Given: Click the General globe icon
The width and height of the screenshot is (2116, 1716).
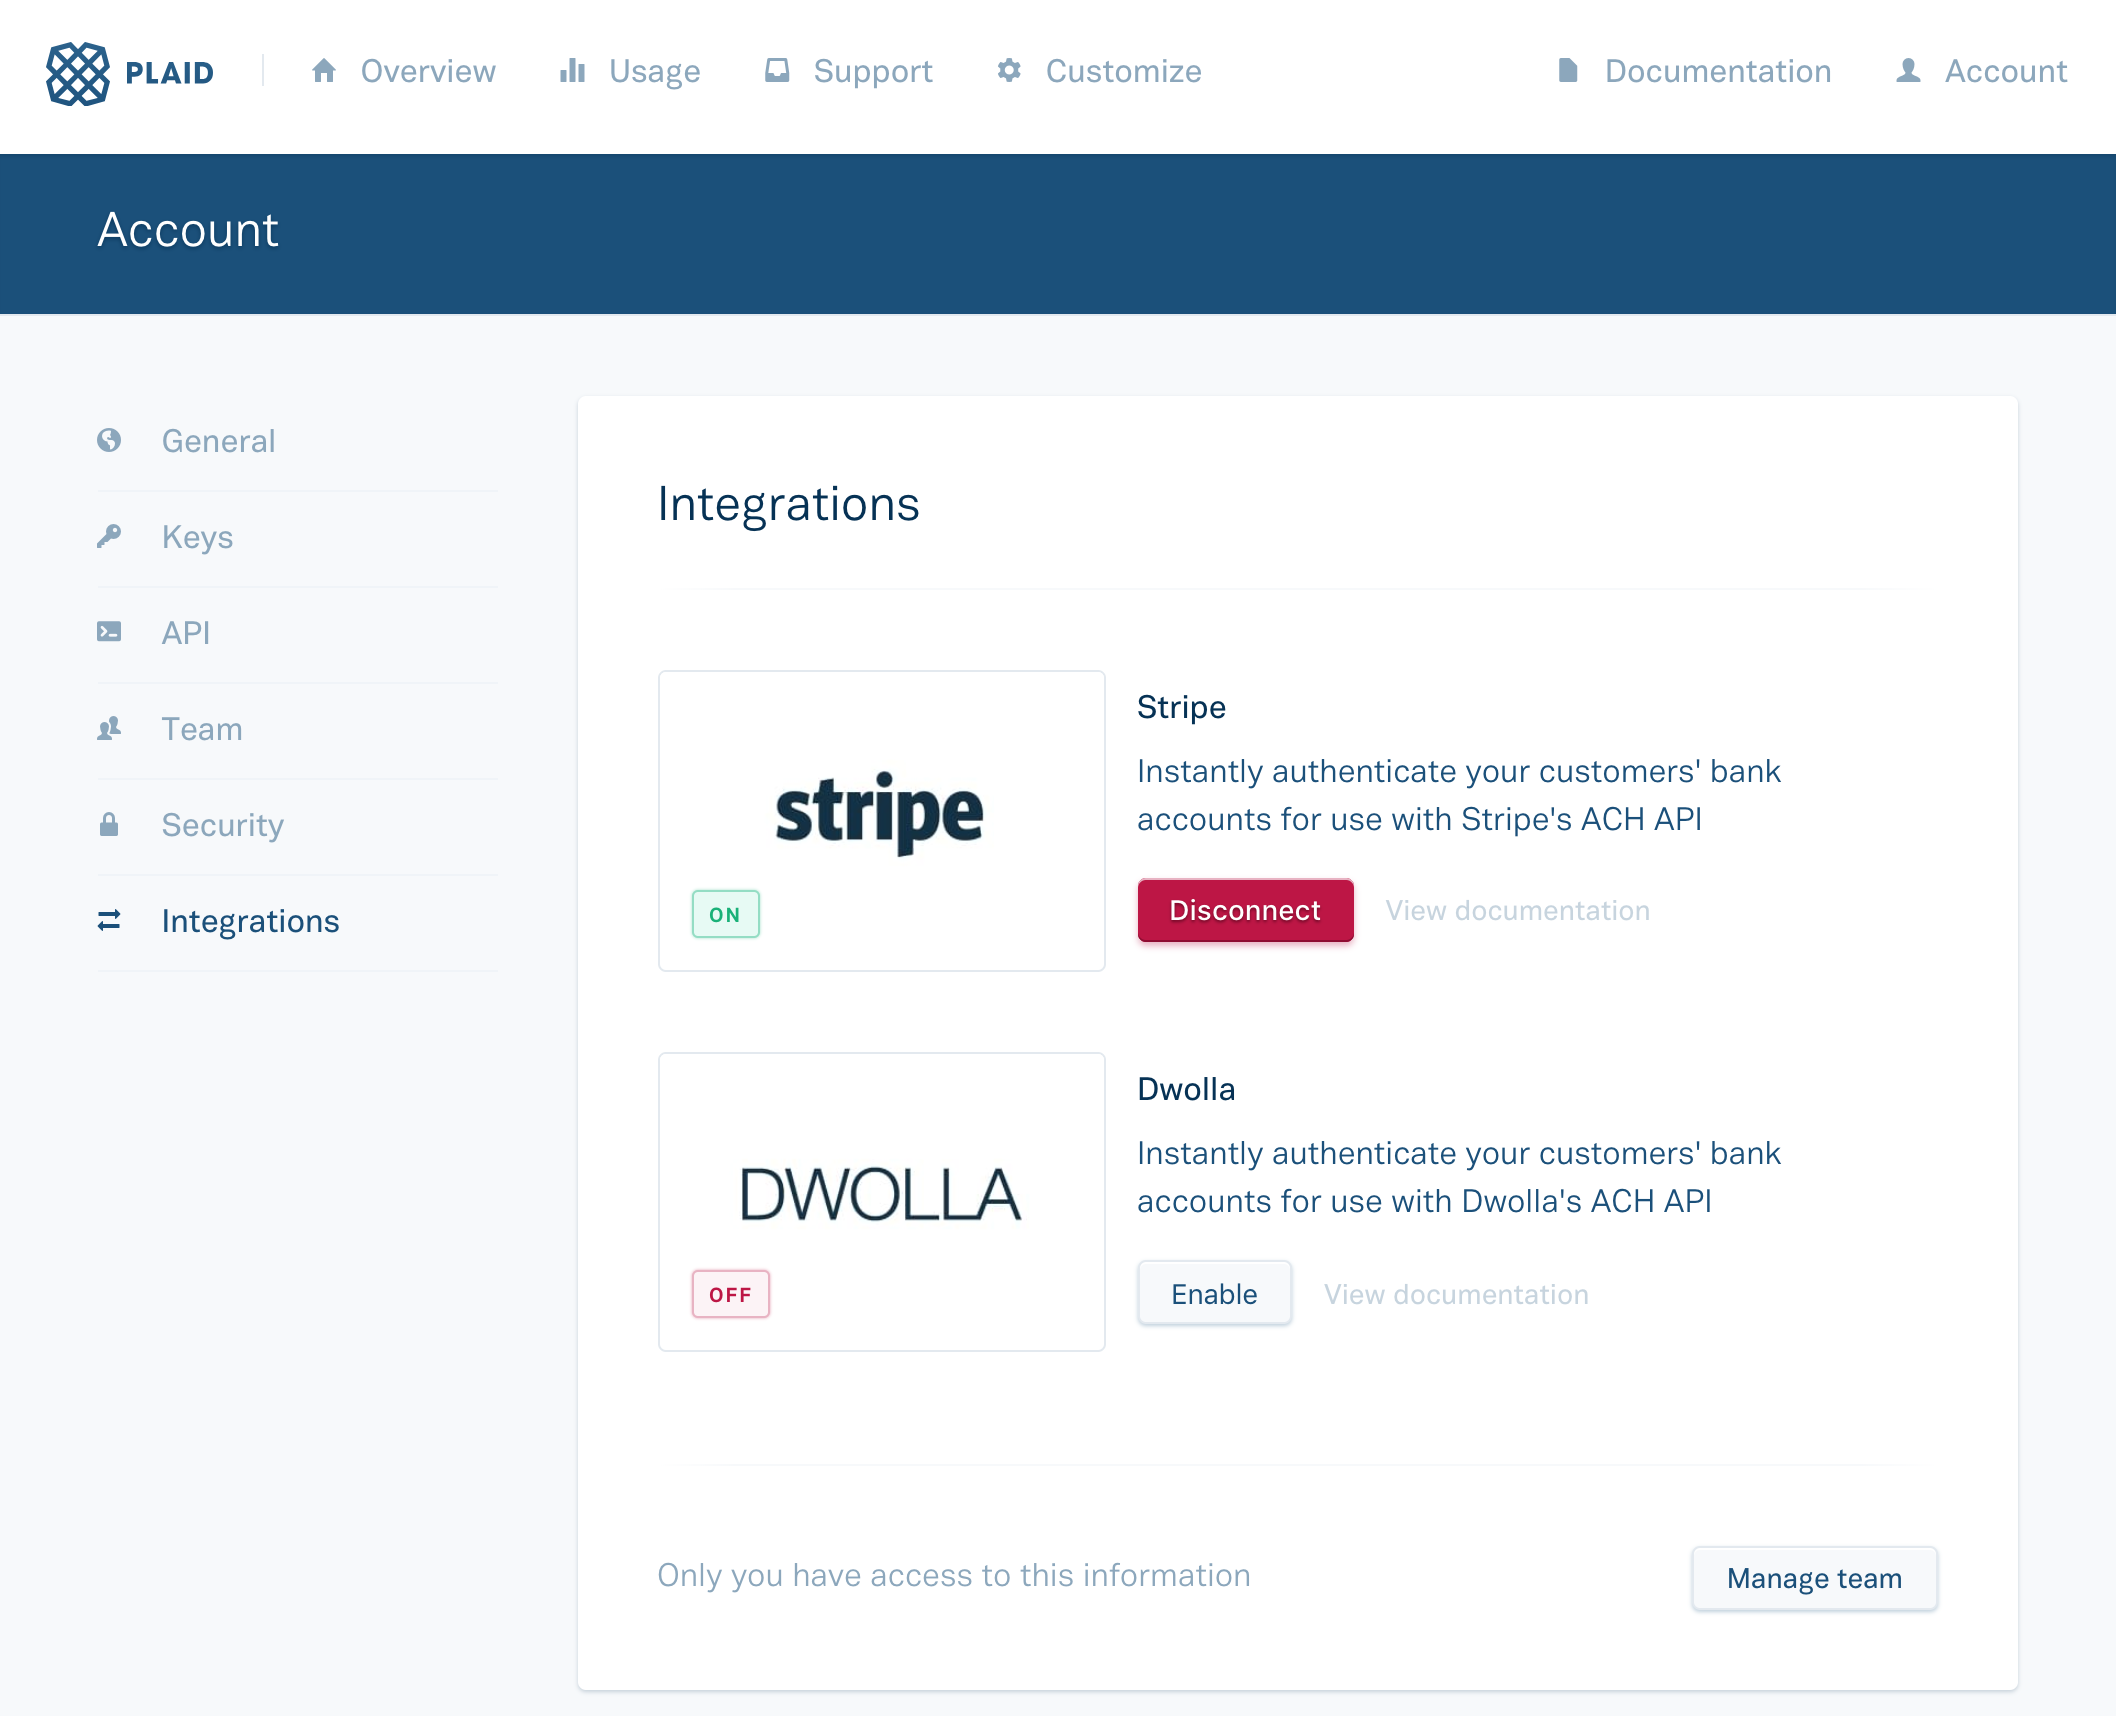Looking at the screenshot, I should point(109,440).
